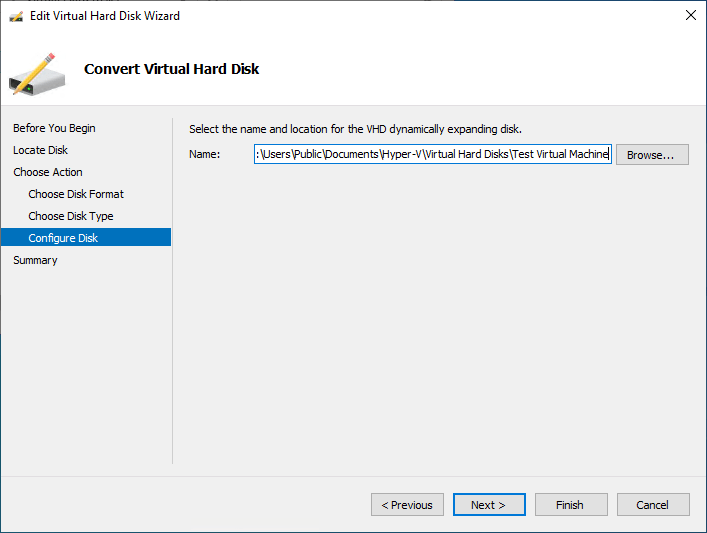Click the VHD dynamically expanding instruction text
Viewport: 707px width, 533px height.
click(x=355, y=129)
